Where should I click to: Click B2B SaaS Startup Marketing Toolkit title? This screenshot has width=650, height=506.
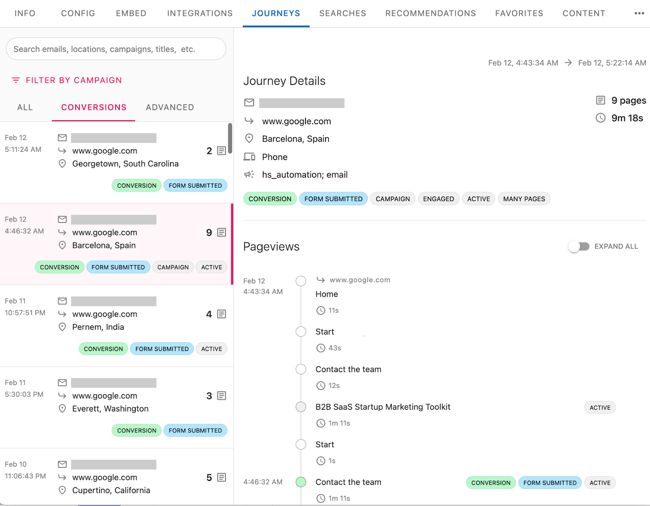coord(383,407)
